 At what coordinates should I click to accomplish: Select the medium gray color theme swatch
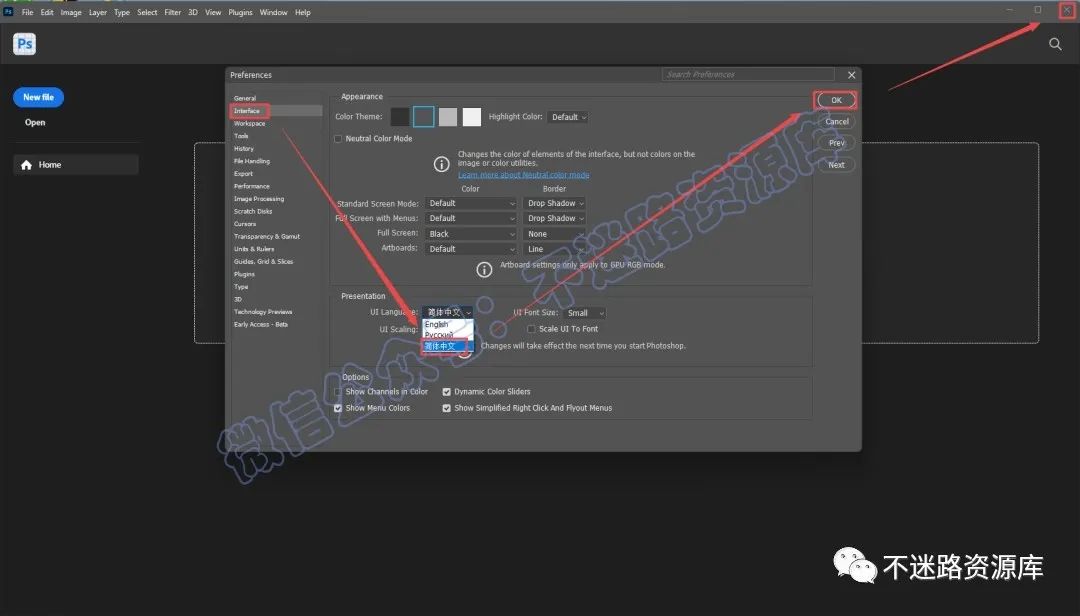point(448,117)
